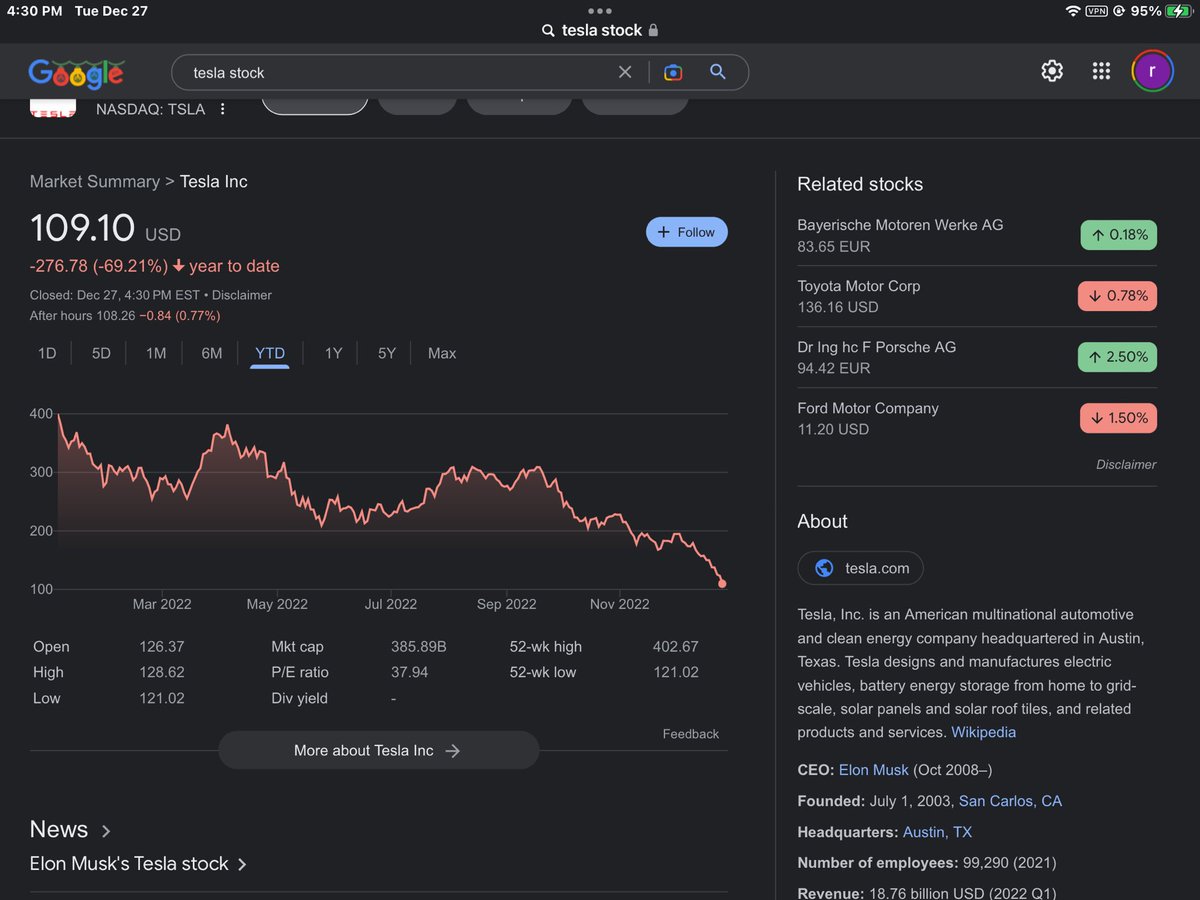Click the Google holiday logo
The image size is (1200, 900).
point(76,73)
